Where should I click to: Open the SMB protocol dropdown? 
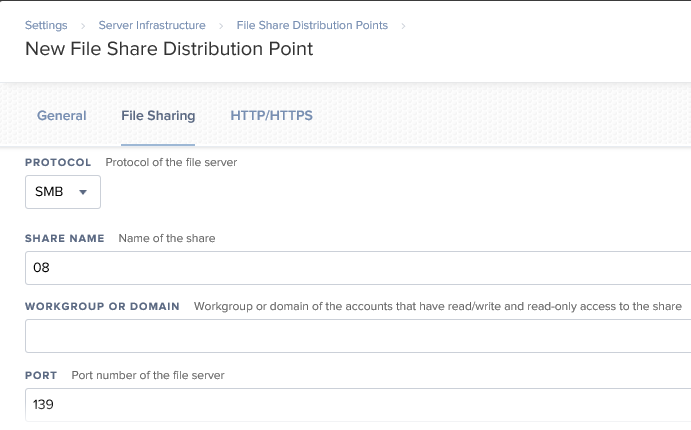(x=63, y=192)
